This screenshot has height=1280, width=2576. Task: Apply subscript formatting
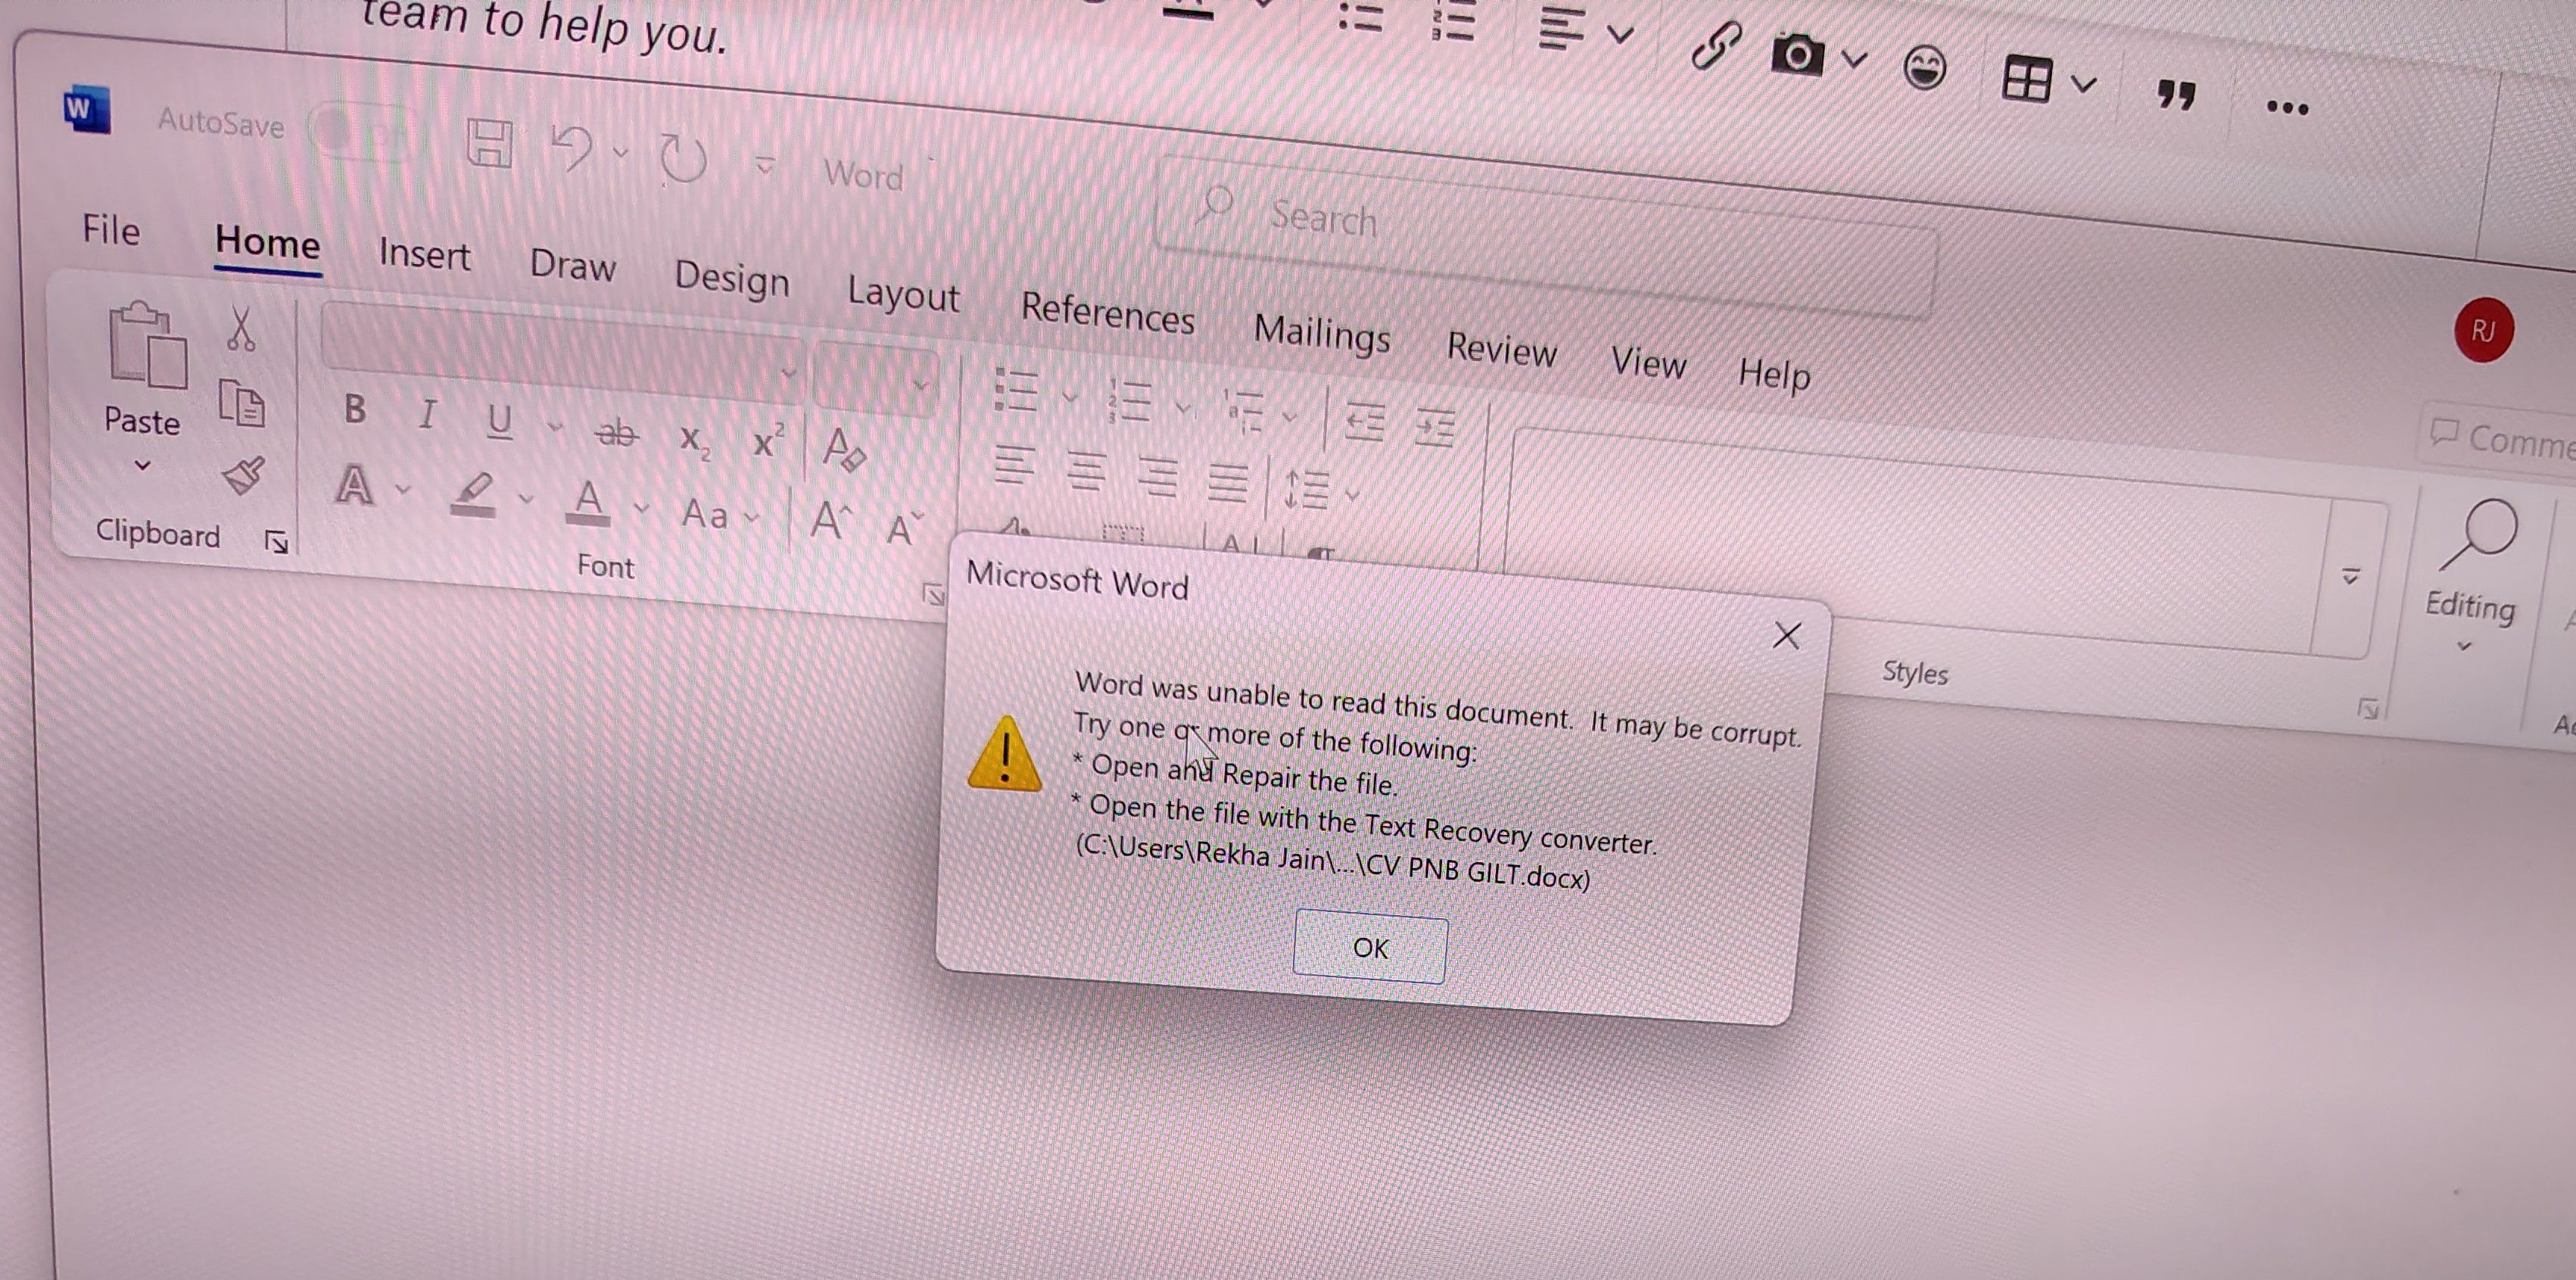[x=693, y=443]
